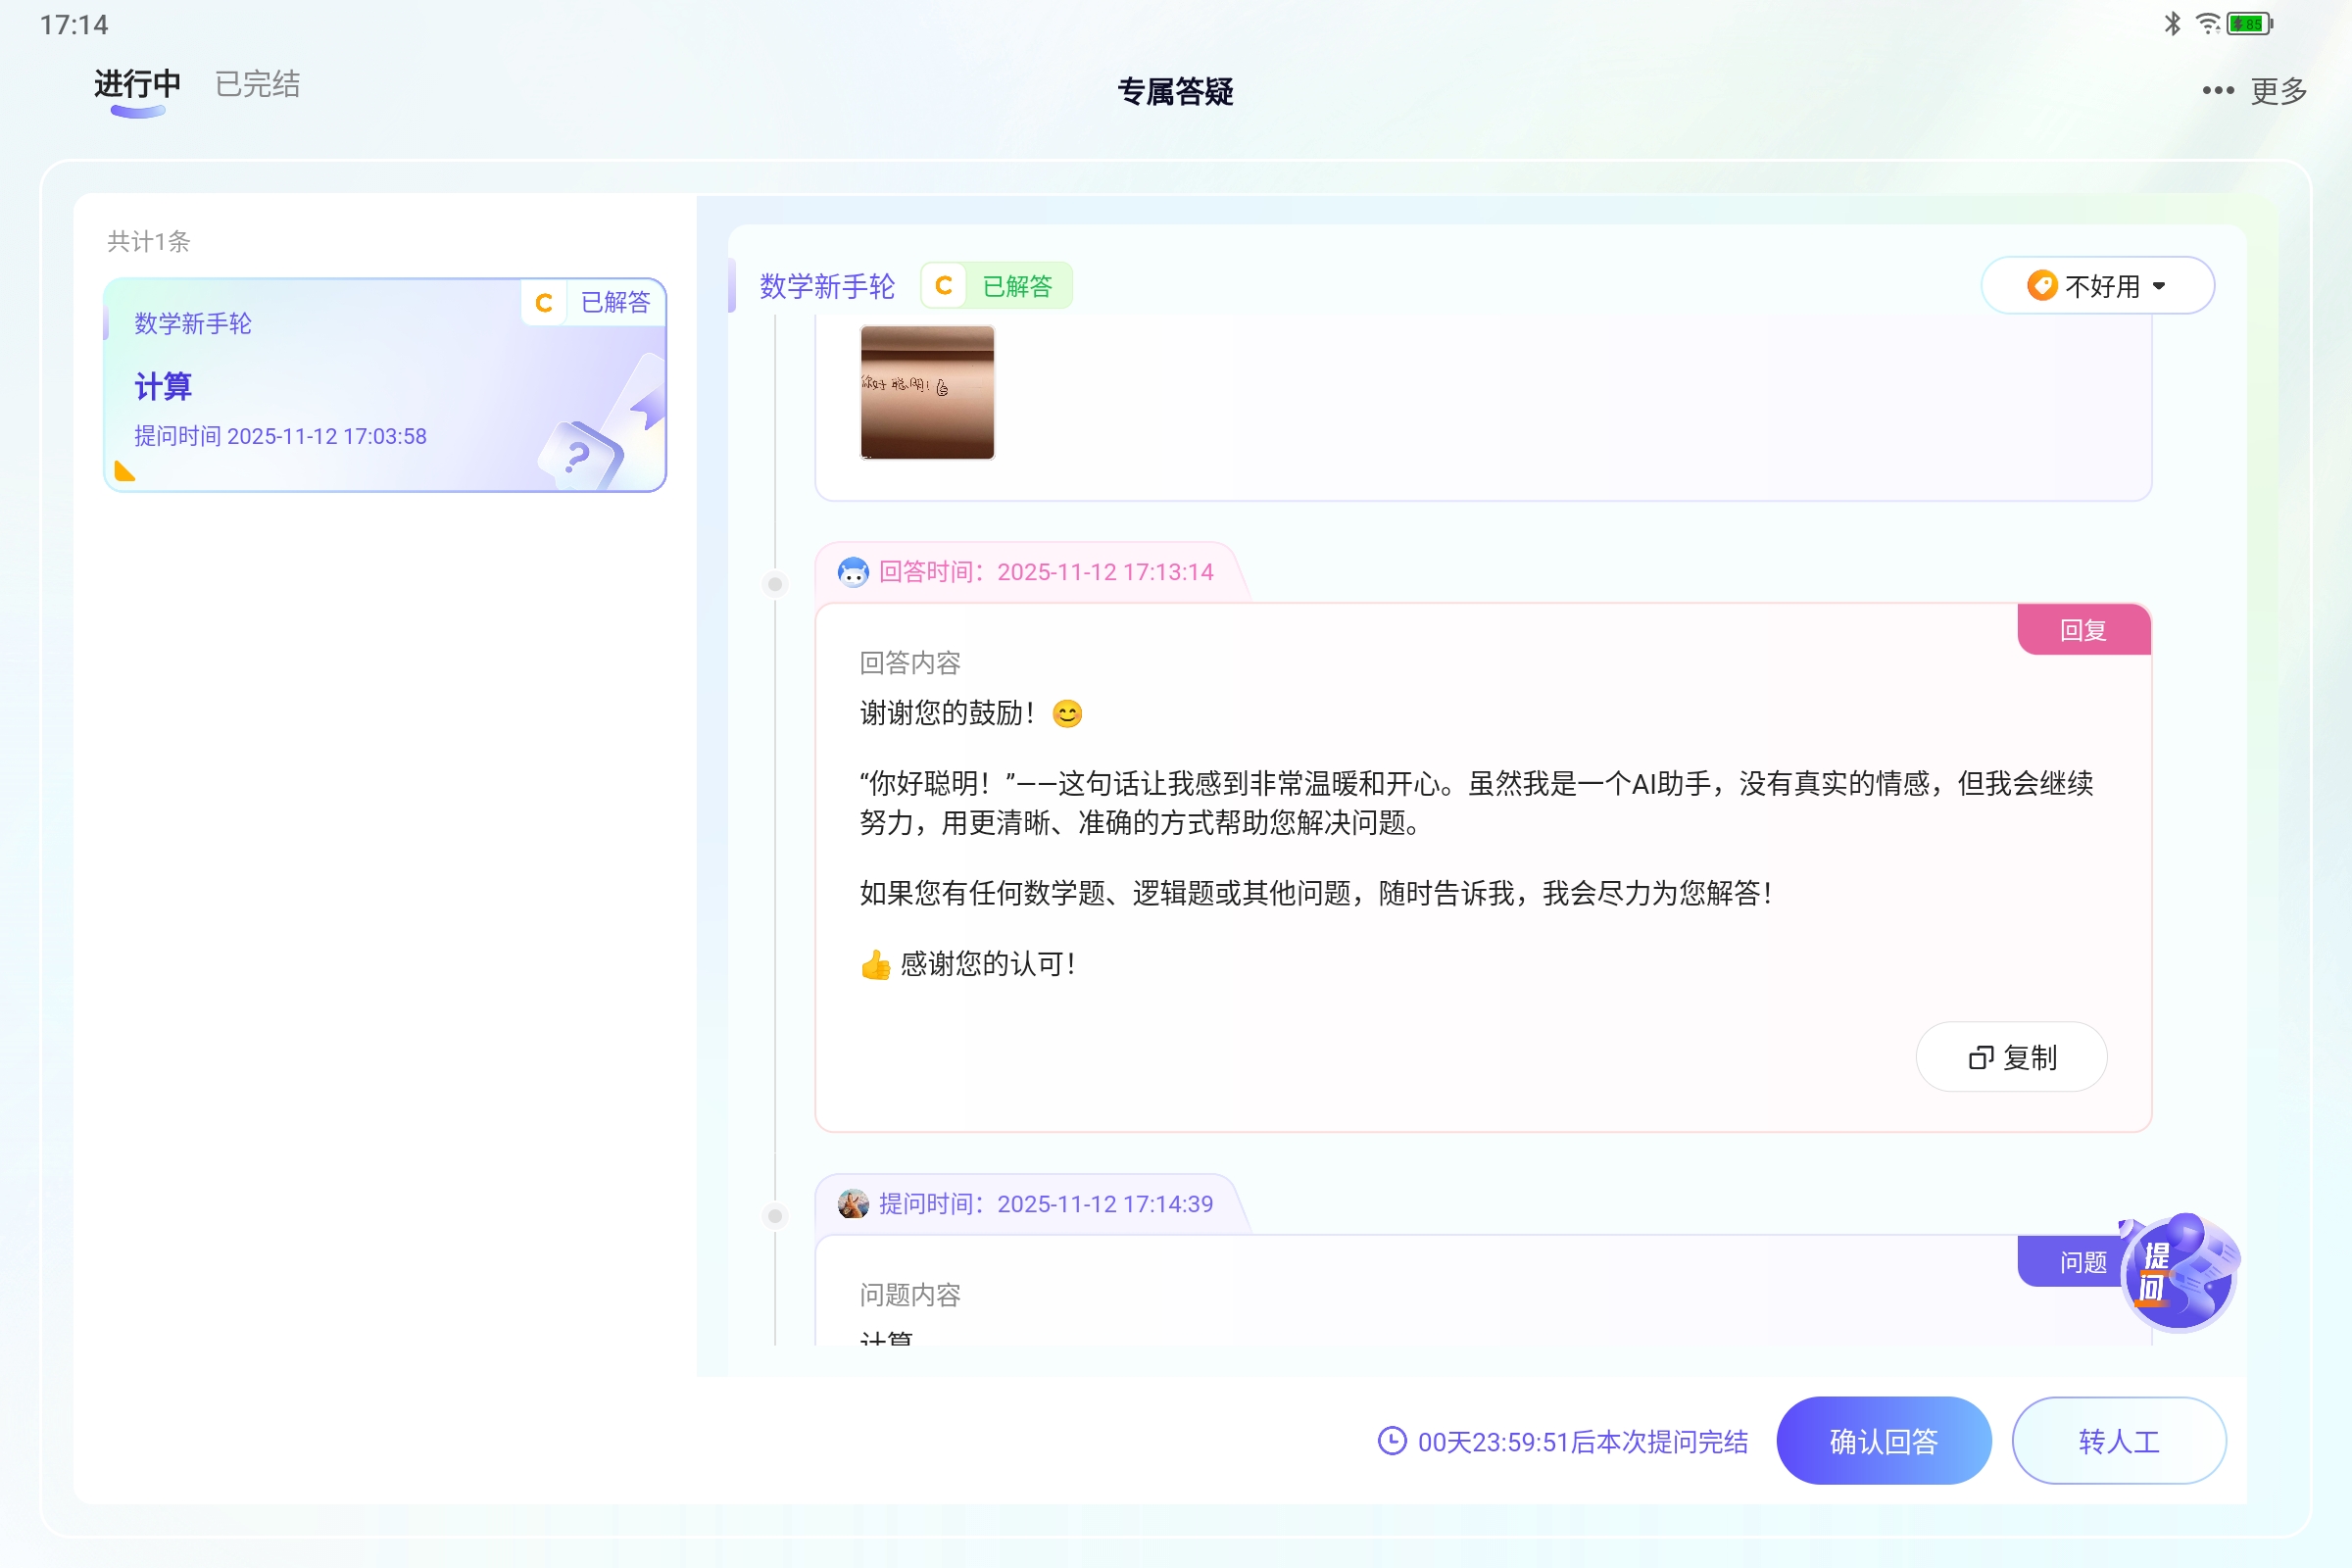Click the robot avatar beside the answer timestamp
The height and width of the screenshot is (1568, 2352).
[853, 570]
